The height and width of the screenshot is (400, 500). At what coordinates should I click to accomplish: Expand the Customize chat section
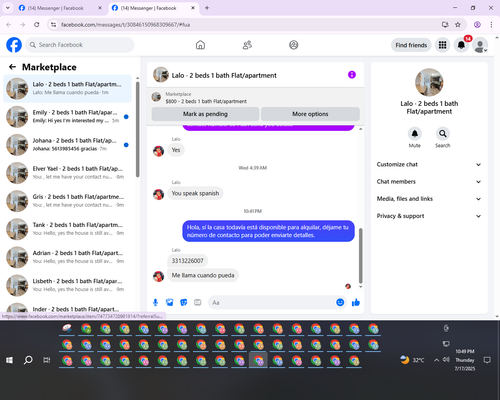[x=429, y=164]
